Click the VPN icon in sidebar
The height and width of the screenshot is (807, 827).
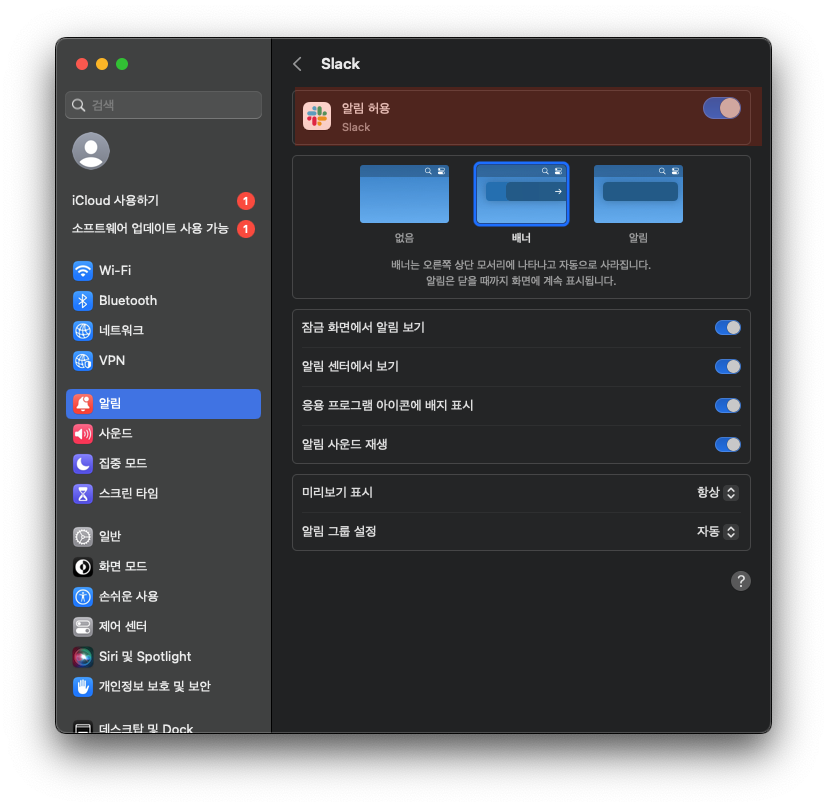tap(83, 361)
